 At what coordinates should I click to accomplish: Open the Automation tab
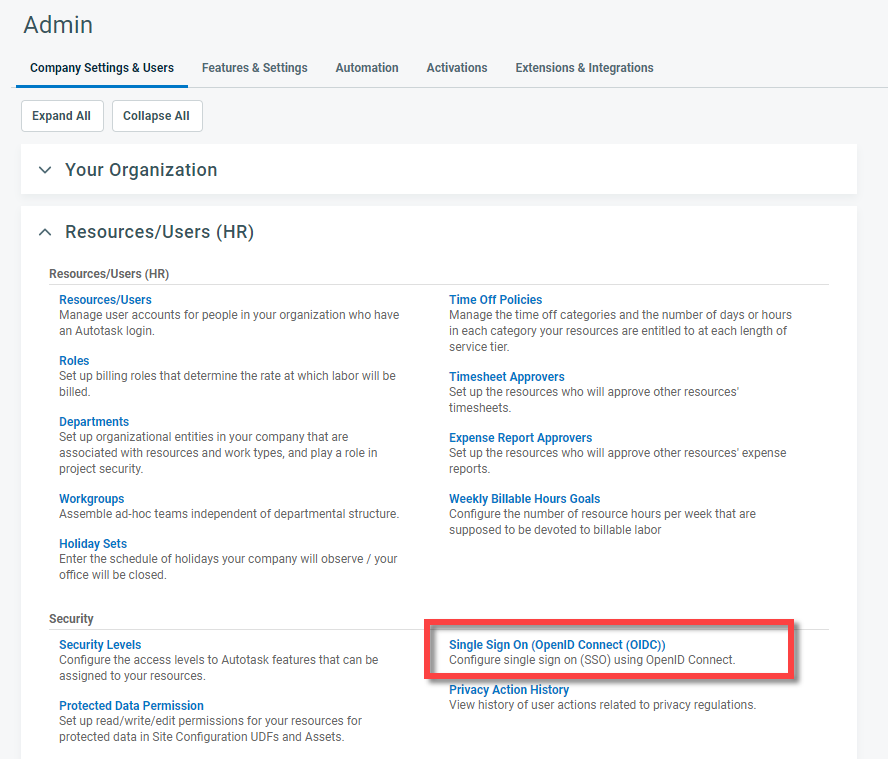tap(367, 68)
